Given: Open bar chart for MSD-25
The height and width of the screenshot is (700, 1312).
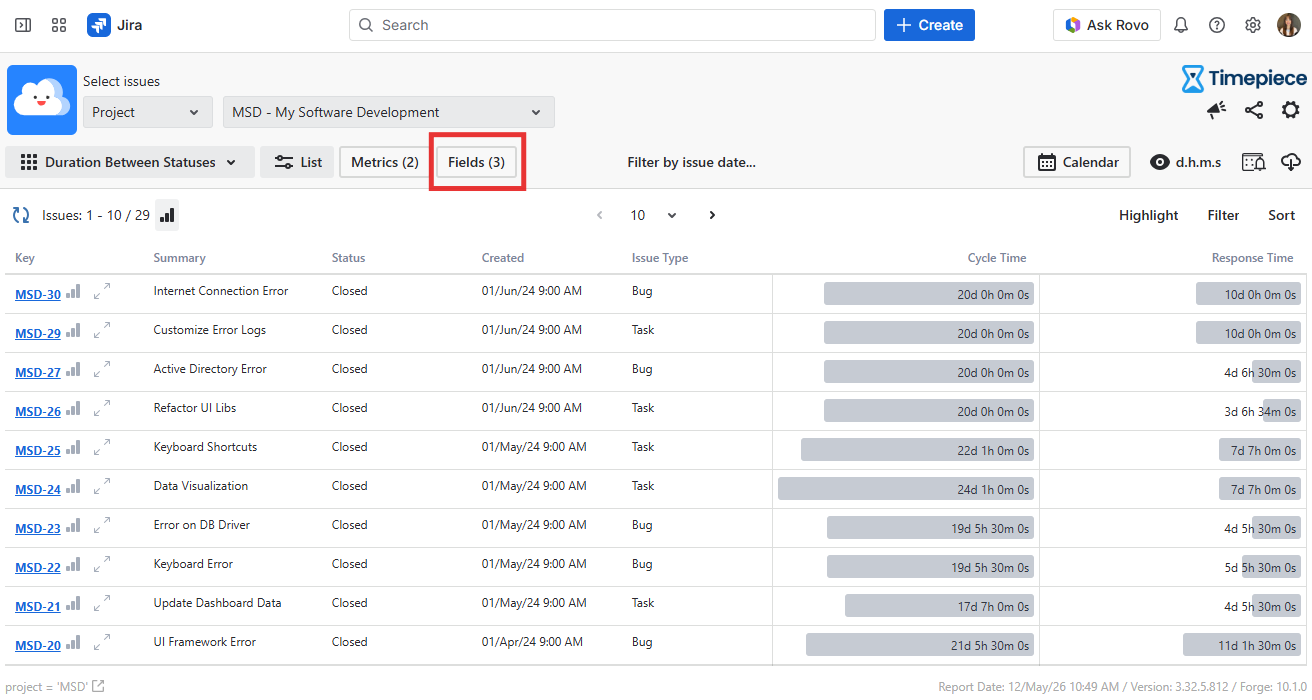Looking at the screenshot, I should [x=73, y=447].
